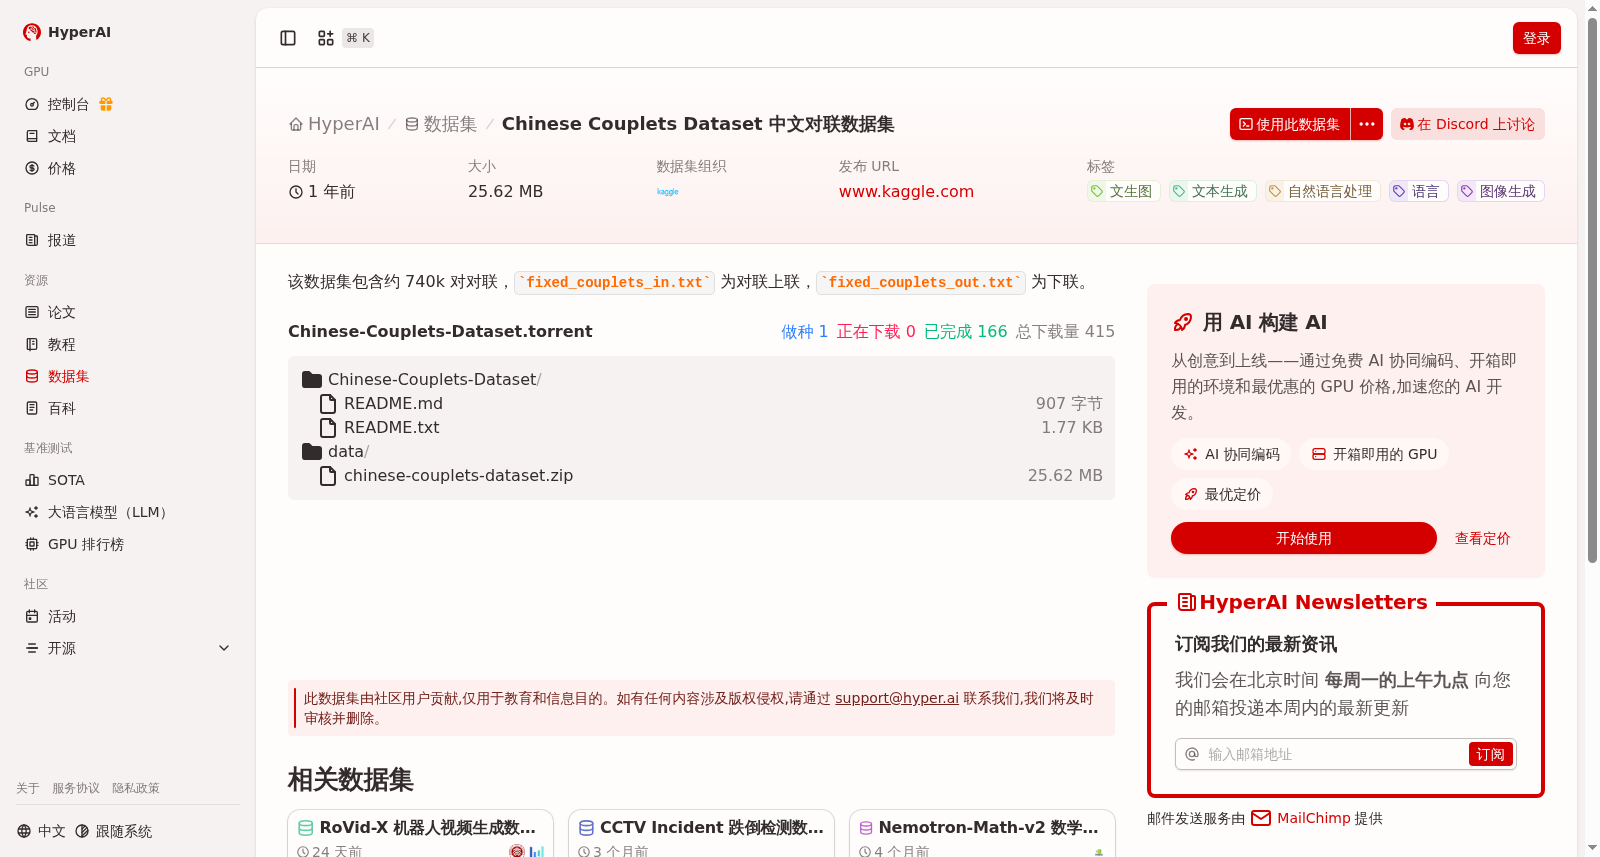
Task: Click the HyperAI Newsletters heading icon
Action: click(x=1187, y=602)
